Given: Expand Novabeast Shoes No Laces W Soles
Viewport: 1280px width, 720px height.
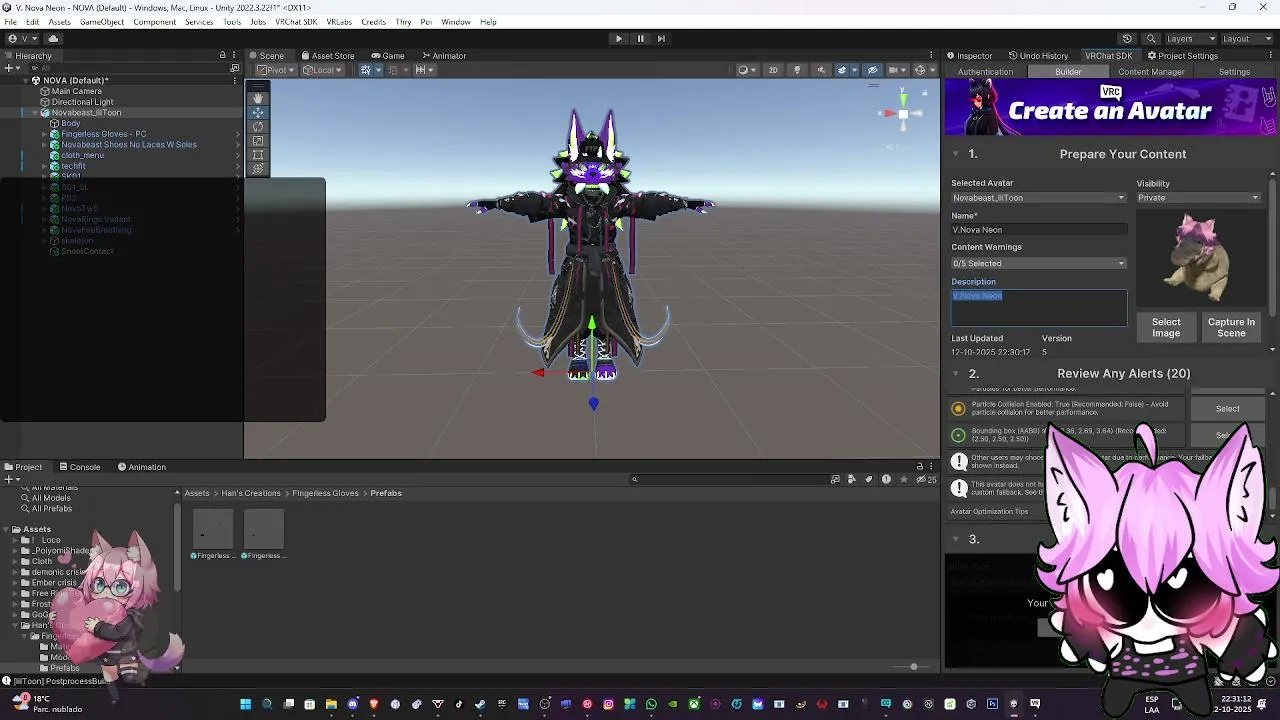Looking at the screenshot, I should click(x=45, y=145).
